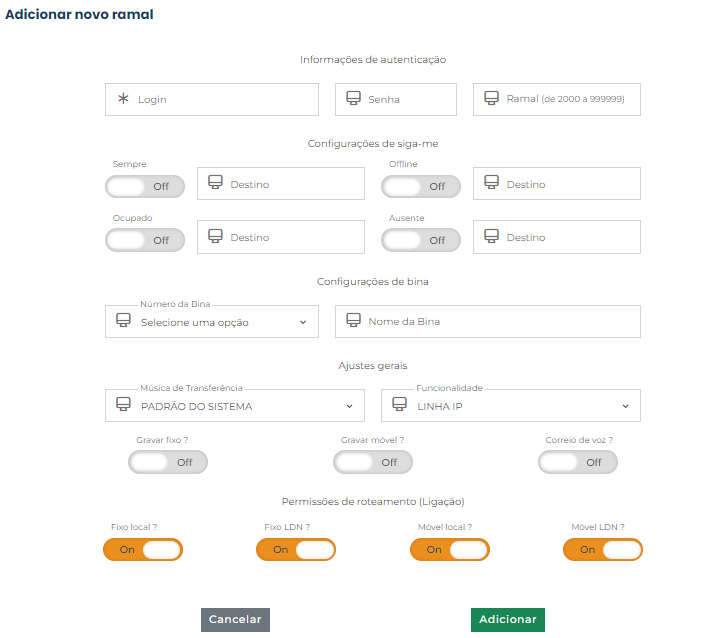728x638 pixels.
Task: Click the asterisk icon in Login field
Action: [124, 99]
